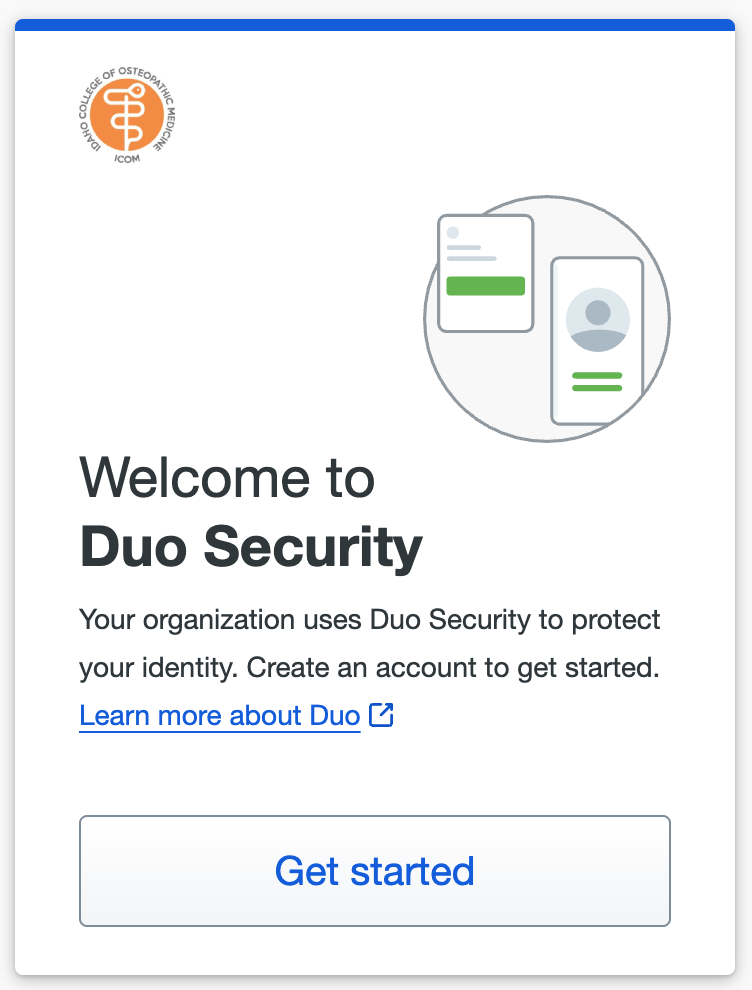Click the Get started button
The image size is (752, 990).
[x=374, y=871]
